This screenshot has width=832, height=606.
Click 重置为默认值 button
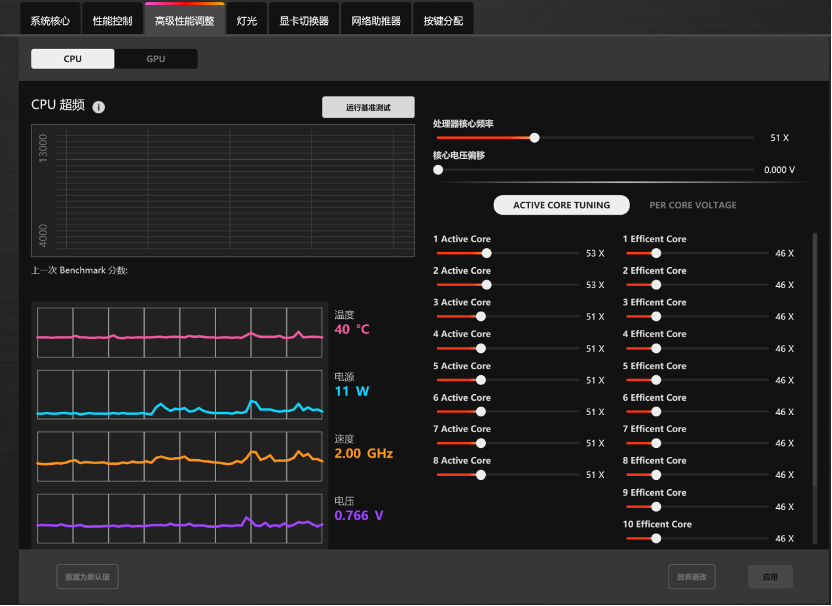tap(88, 577)
